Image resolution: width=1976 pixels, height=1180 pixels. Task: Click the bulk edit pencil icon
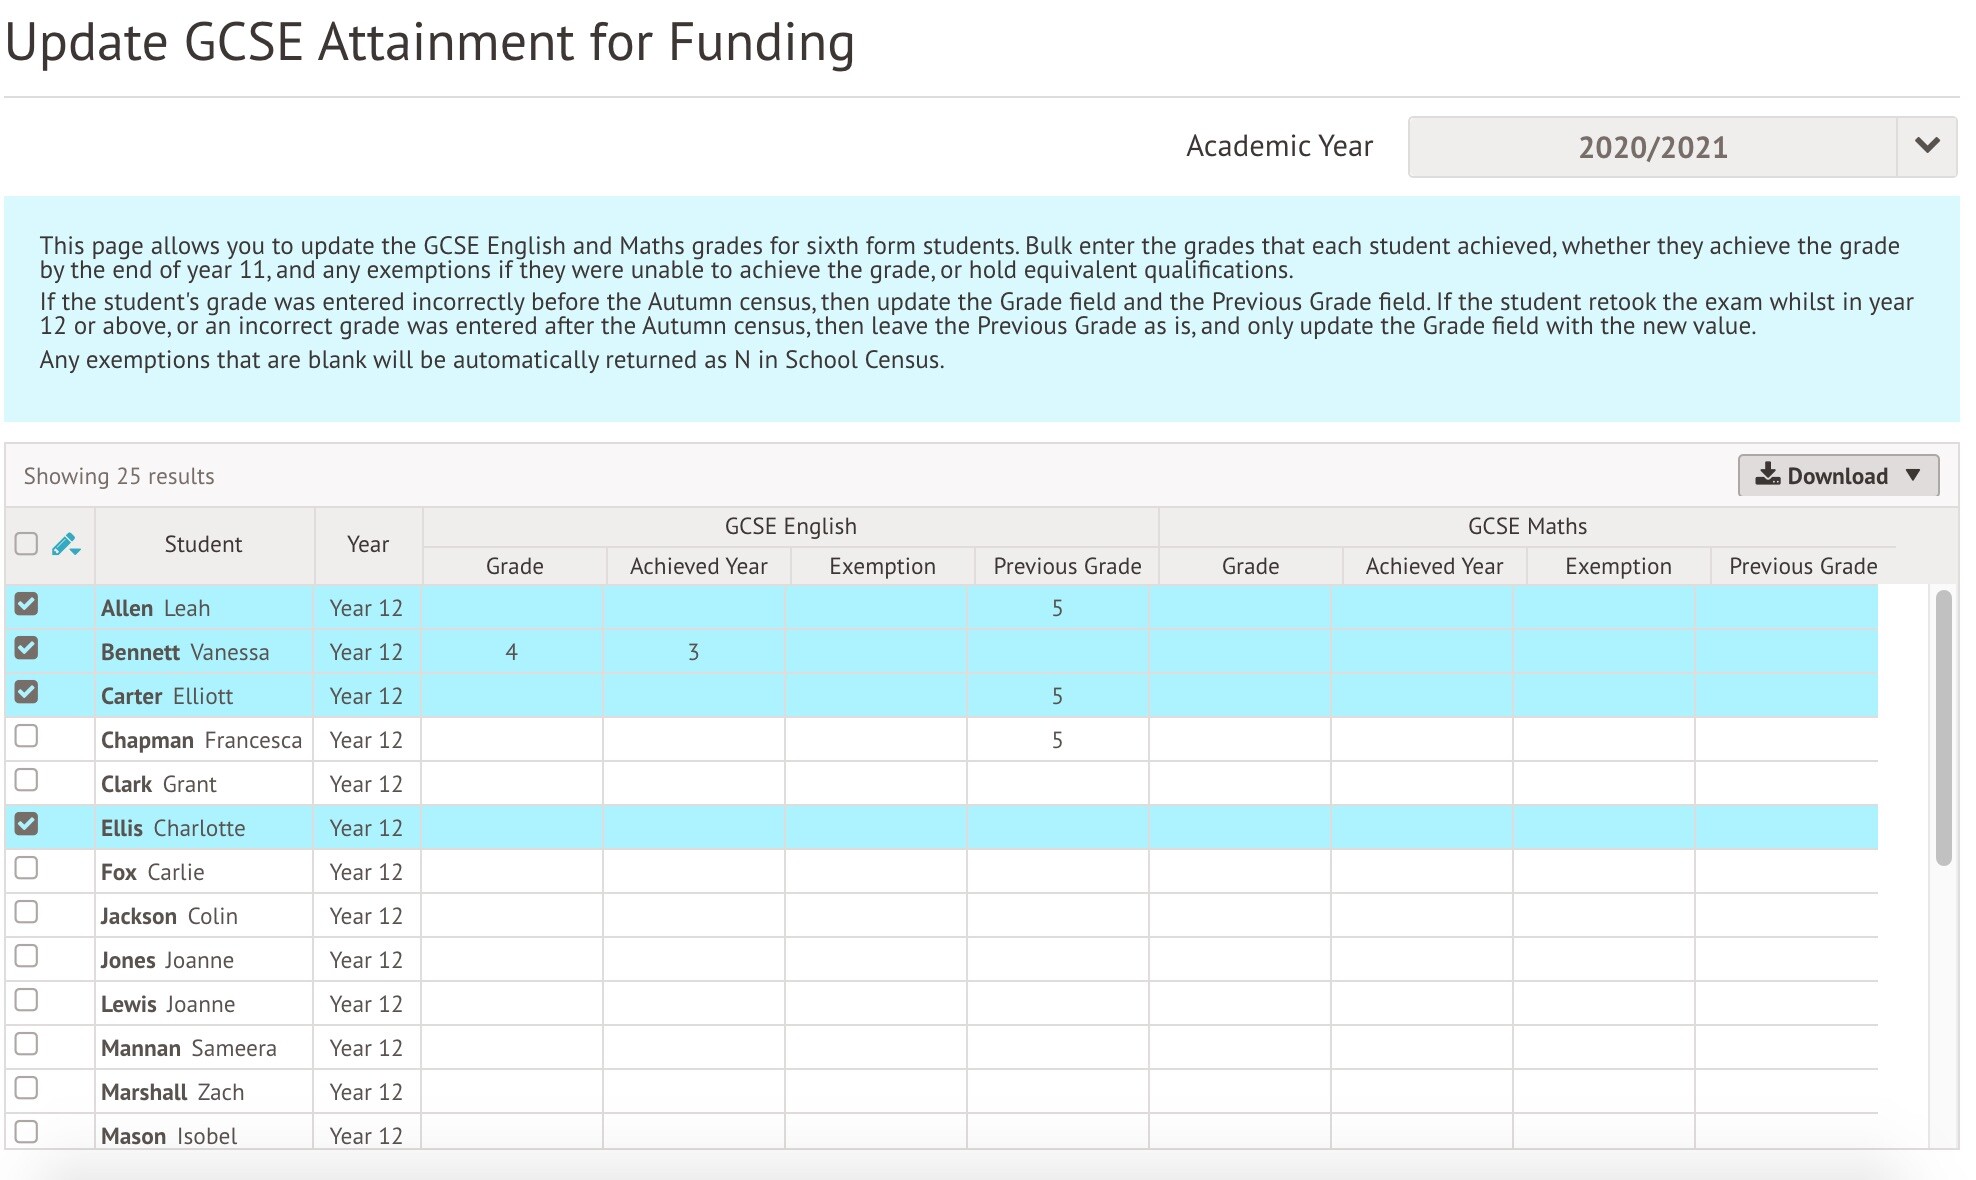coord(66,545)
